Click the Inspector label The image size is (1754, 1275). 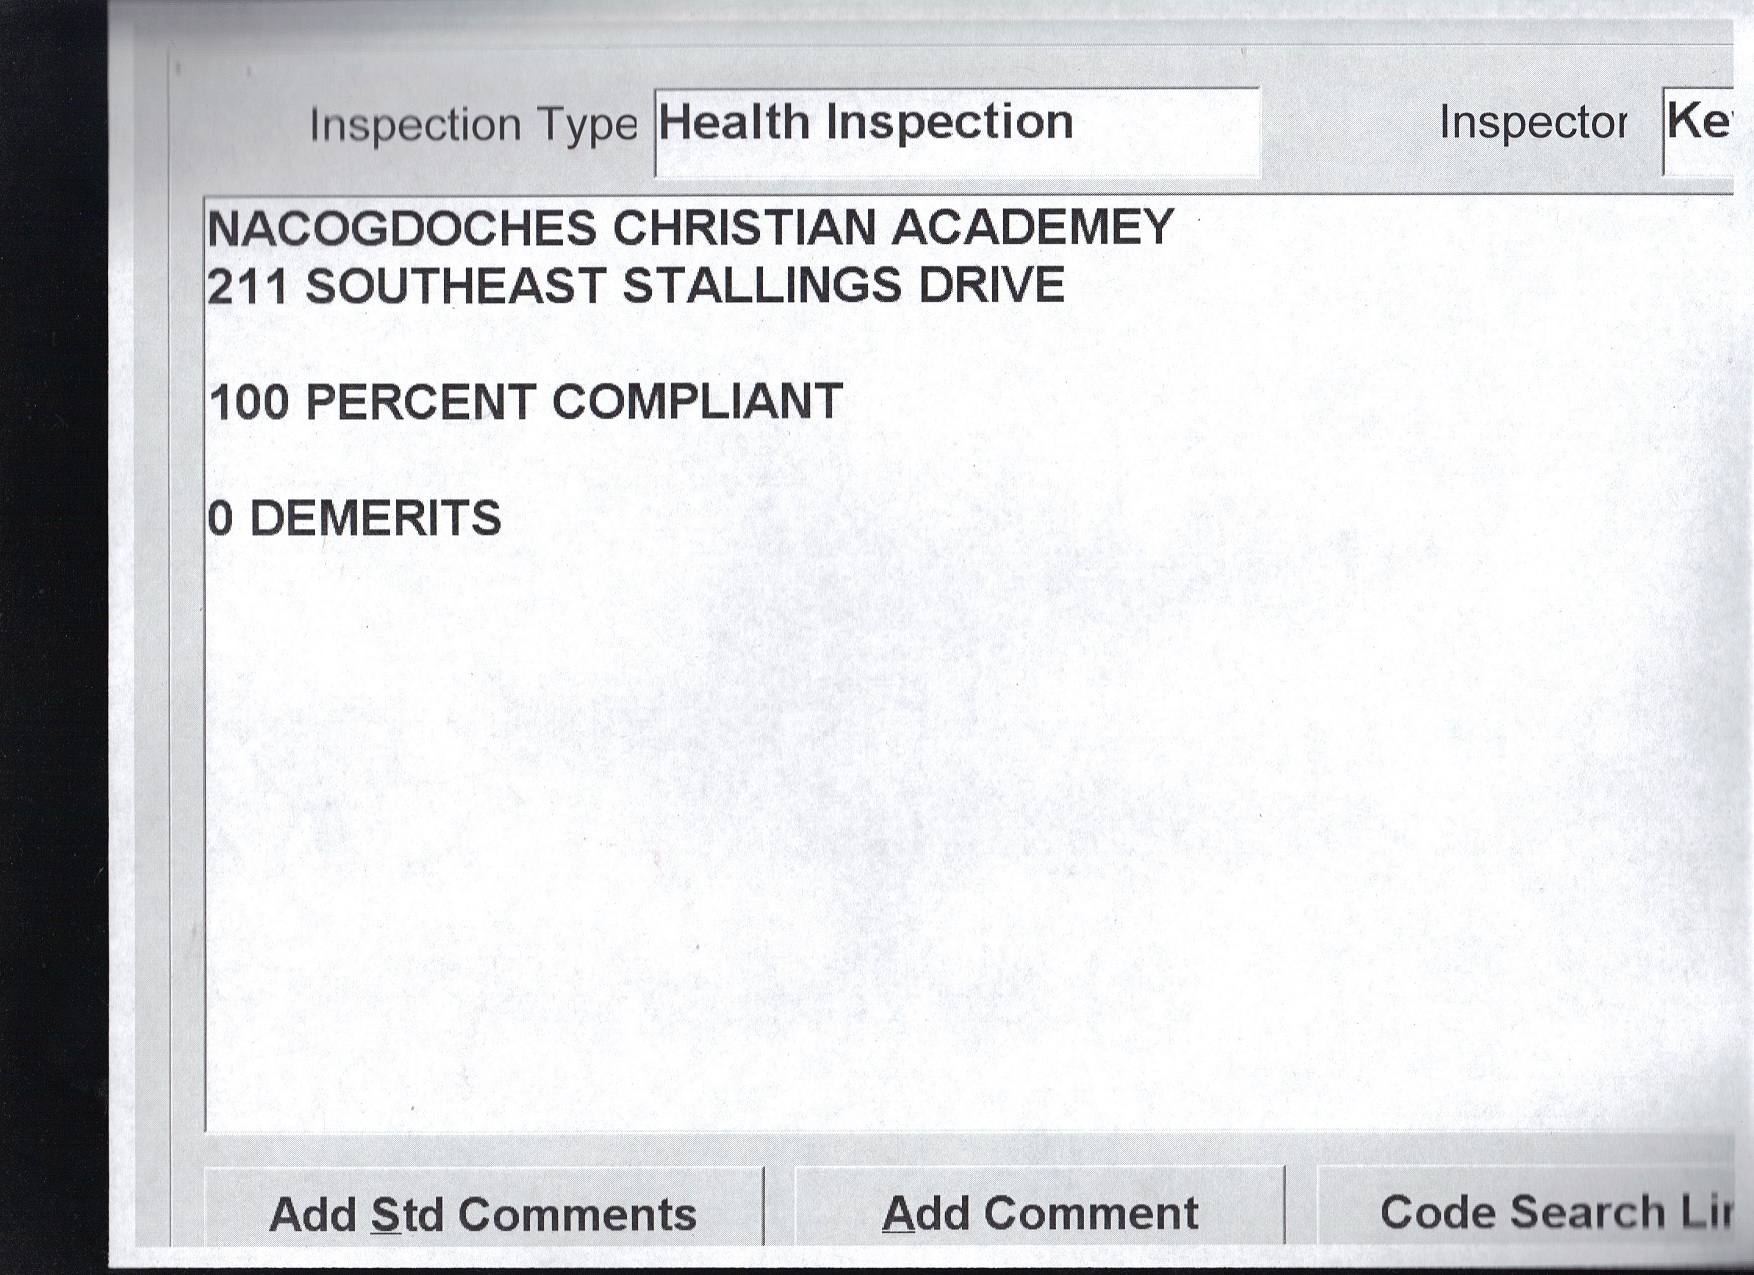pos(1533,122)
